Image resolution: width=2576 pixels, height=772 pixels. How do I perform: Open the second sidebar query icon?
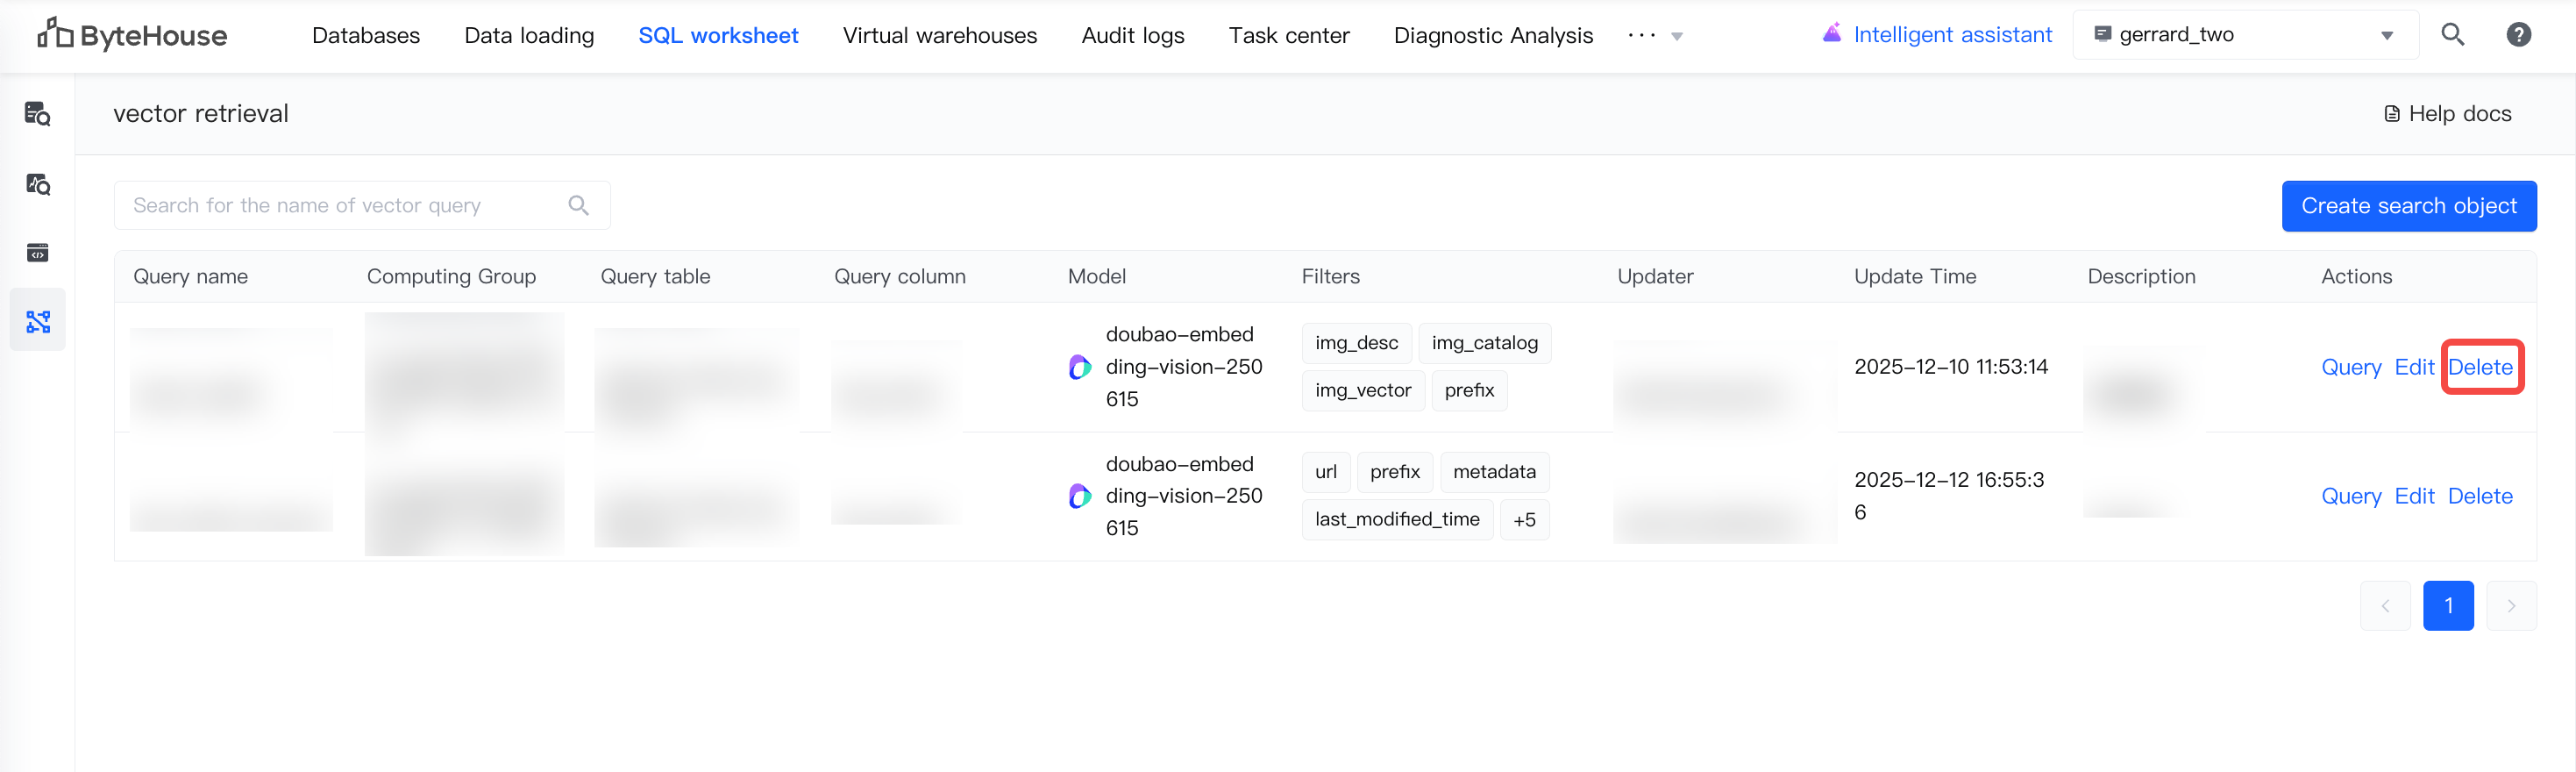tap(38, 184)
